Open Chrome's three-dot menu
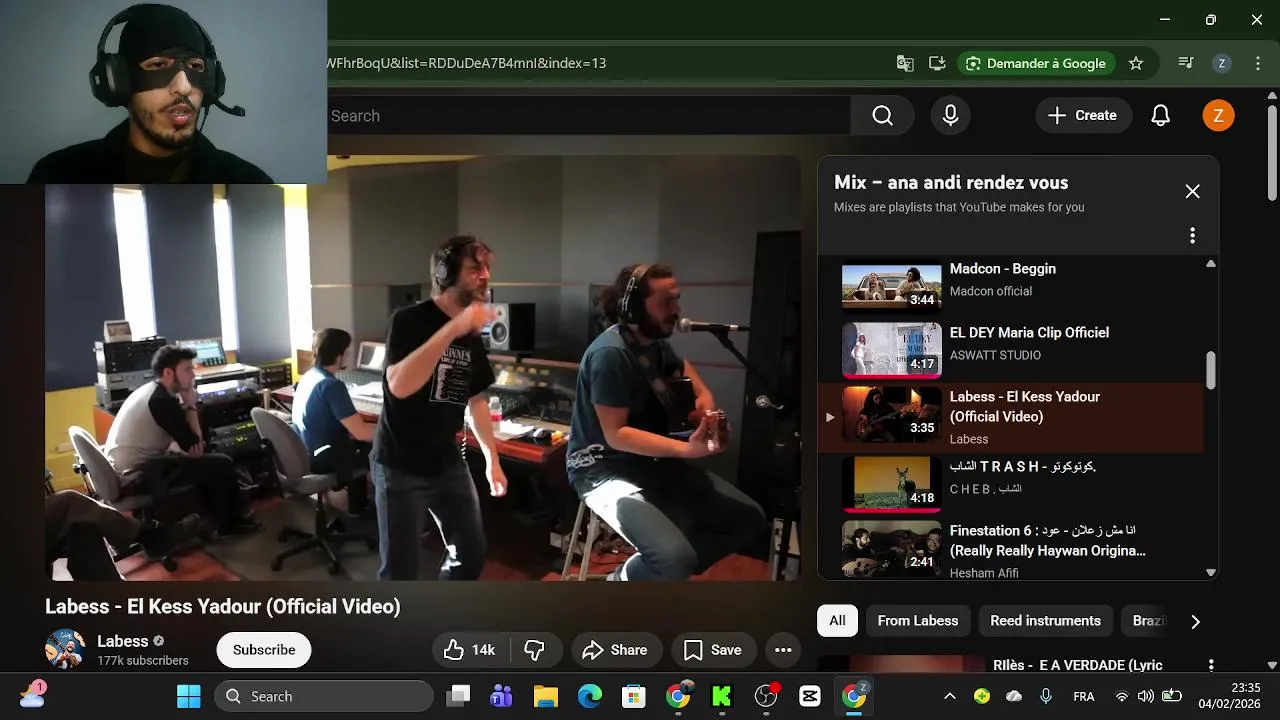The height and width of the screenshot is (720, 1280). point(1258,63)
